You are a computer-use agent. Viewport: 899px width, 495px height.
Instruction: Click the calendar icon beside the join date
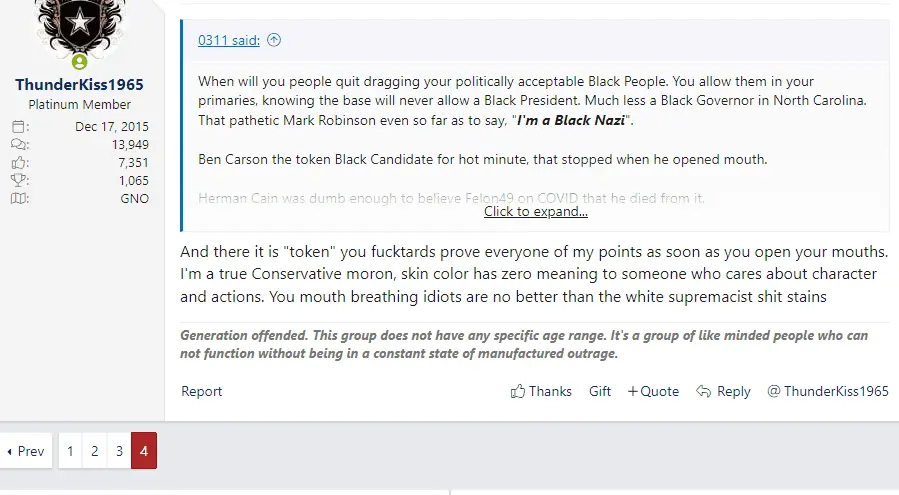19,127
